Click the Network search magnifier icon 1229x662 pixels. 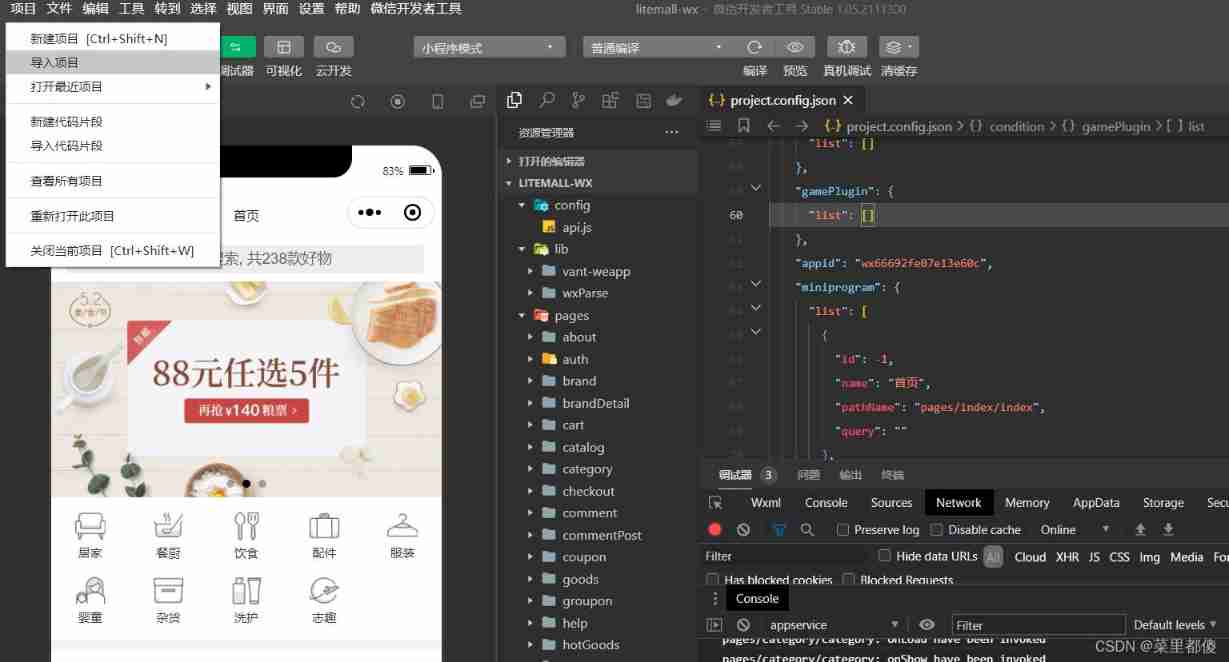[x=807, y=530]
